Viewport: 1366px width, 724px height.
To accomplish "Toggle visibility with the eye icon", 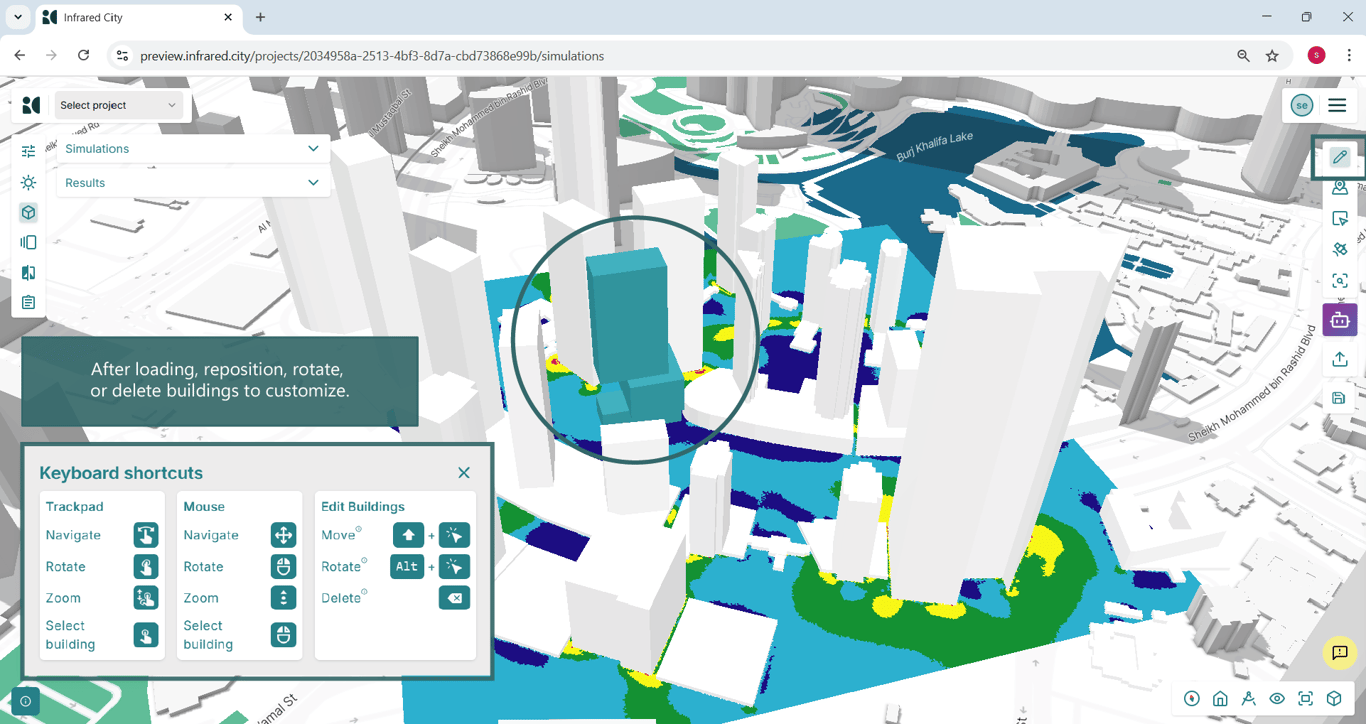I will 1277,699.
